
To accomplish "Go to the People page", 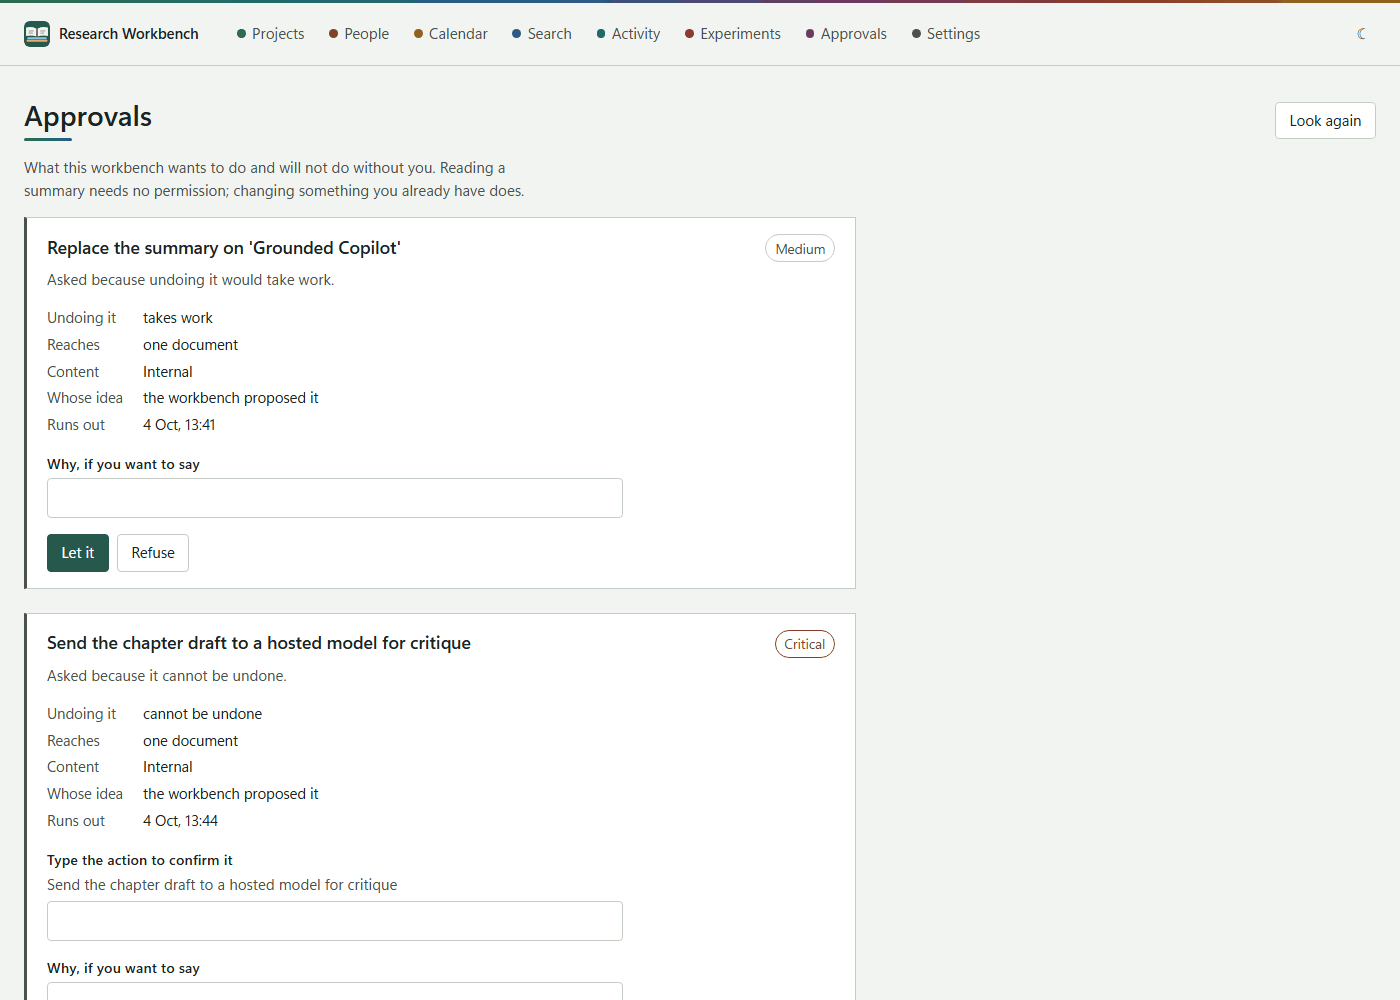I will point(359,34).
